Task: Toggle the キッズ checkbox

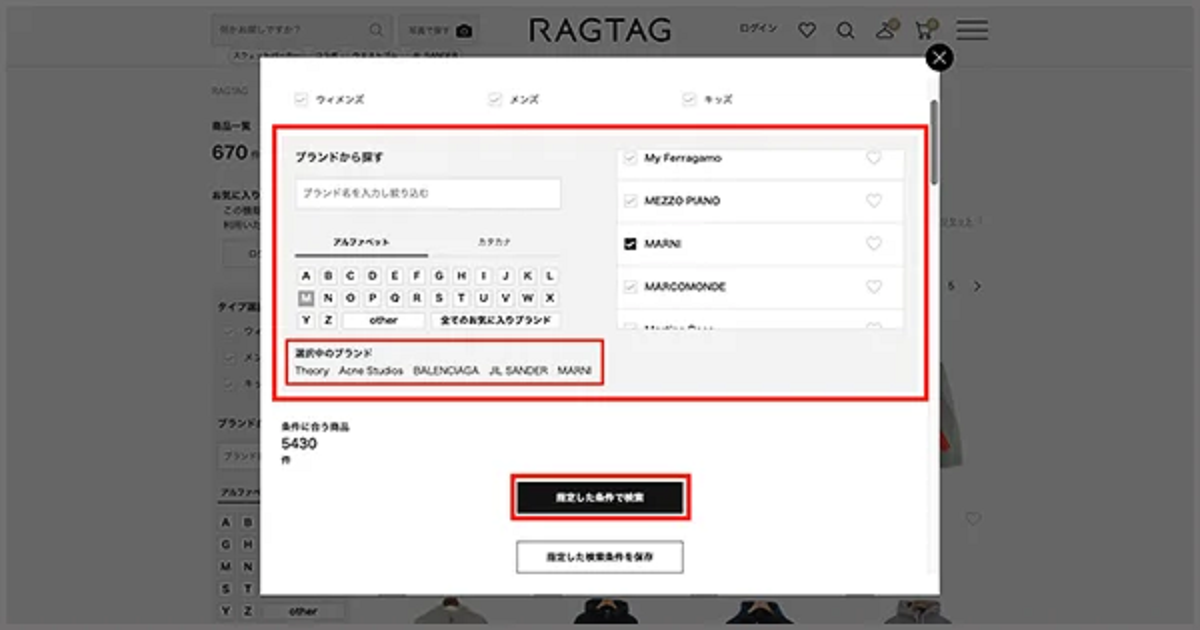Action: [688, 99]
